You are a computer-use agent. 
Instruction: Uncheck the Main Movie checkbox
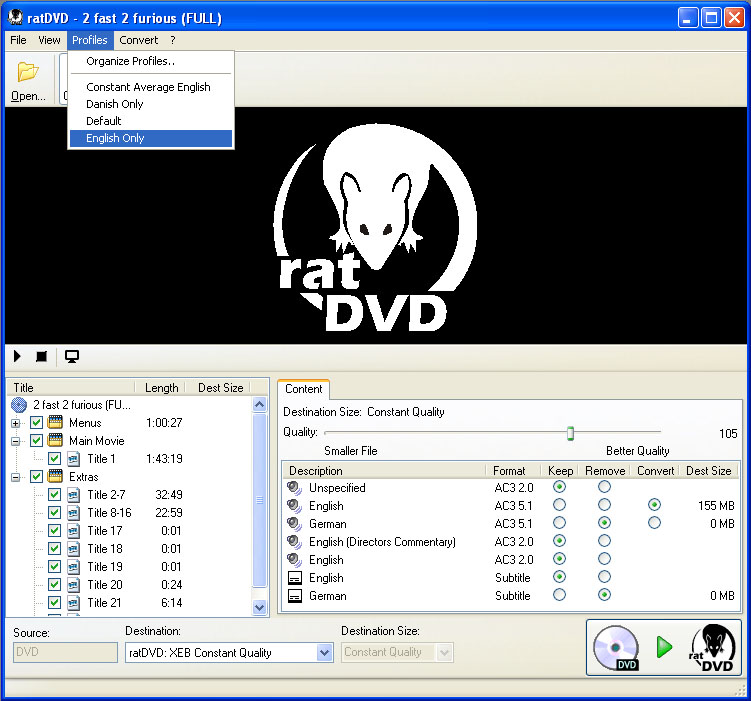37,441
